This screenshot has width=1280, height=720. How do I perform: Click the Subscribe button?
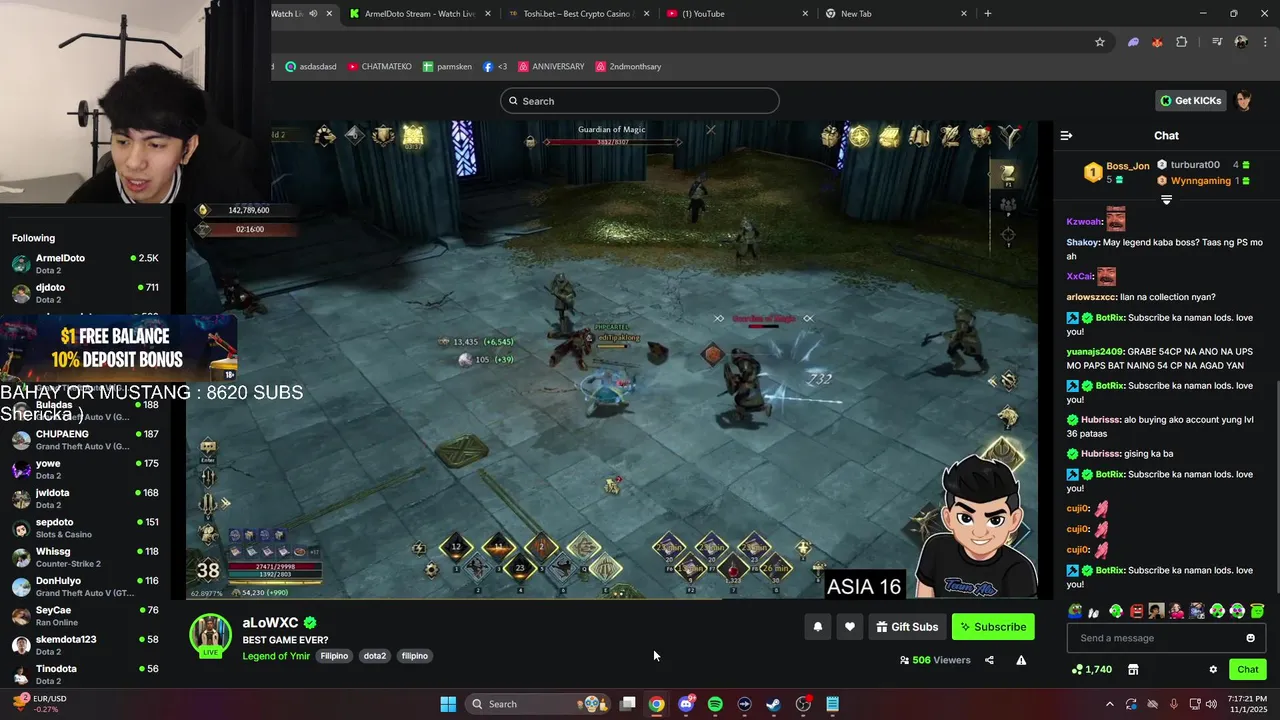(x=993, y=627)
